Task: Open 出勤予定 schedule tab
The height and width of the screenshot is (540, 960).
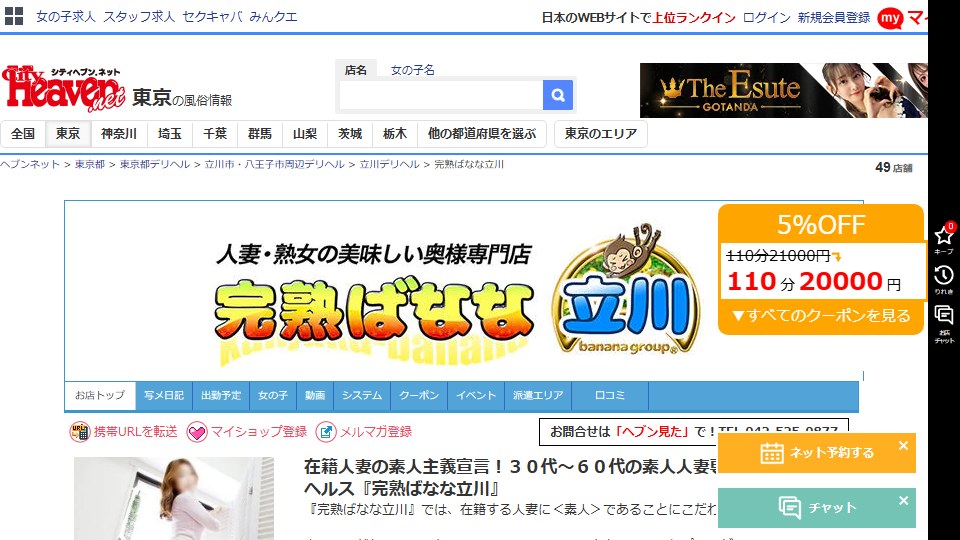Action: [x=221, y=396]
